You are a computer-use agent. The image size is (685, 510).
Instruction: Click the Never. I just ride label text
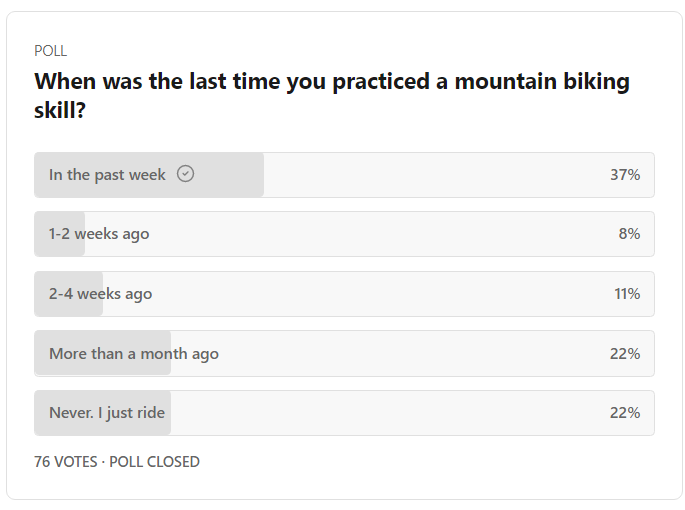click(x=107, y=413)
